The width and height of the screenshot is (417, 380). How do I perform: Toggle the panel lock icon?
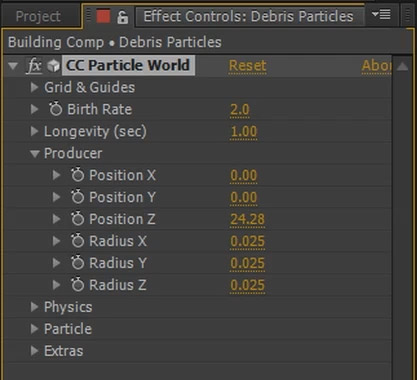point(122,17)
